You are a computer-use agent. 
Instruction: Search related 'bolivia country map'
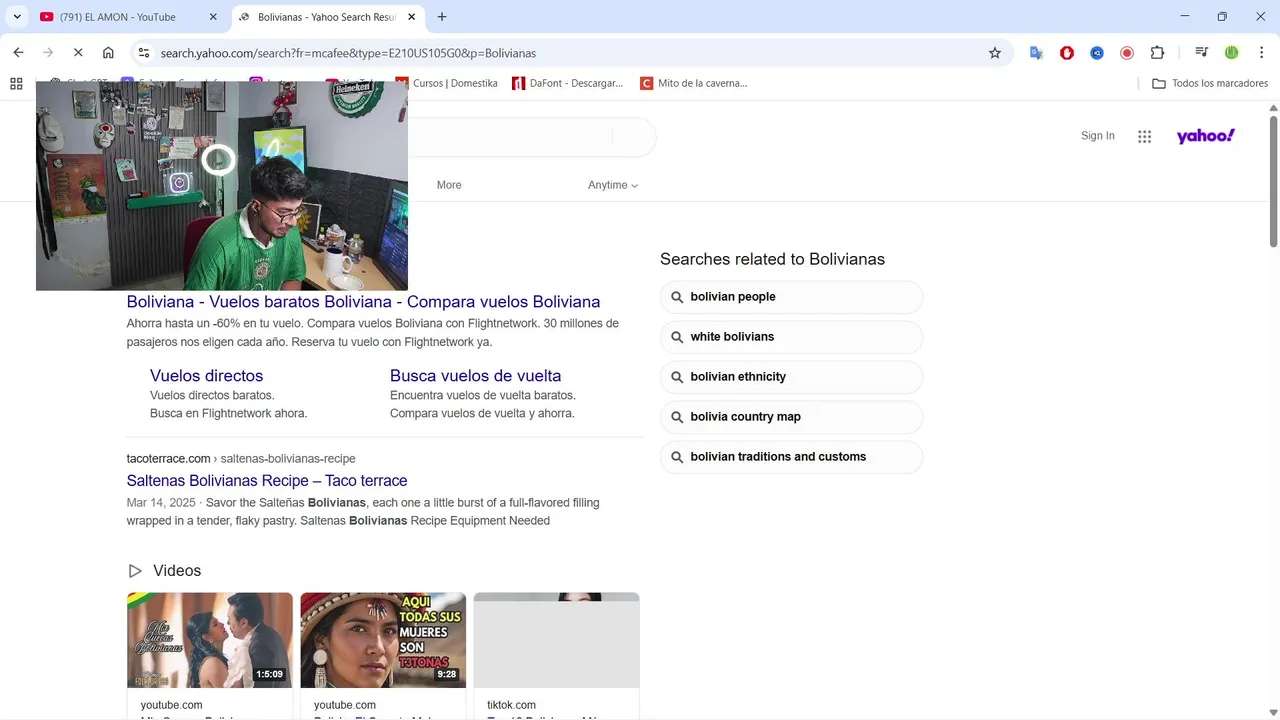click(x=791, y=417)
